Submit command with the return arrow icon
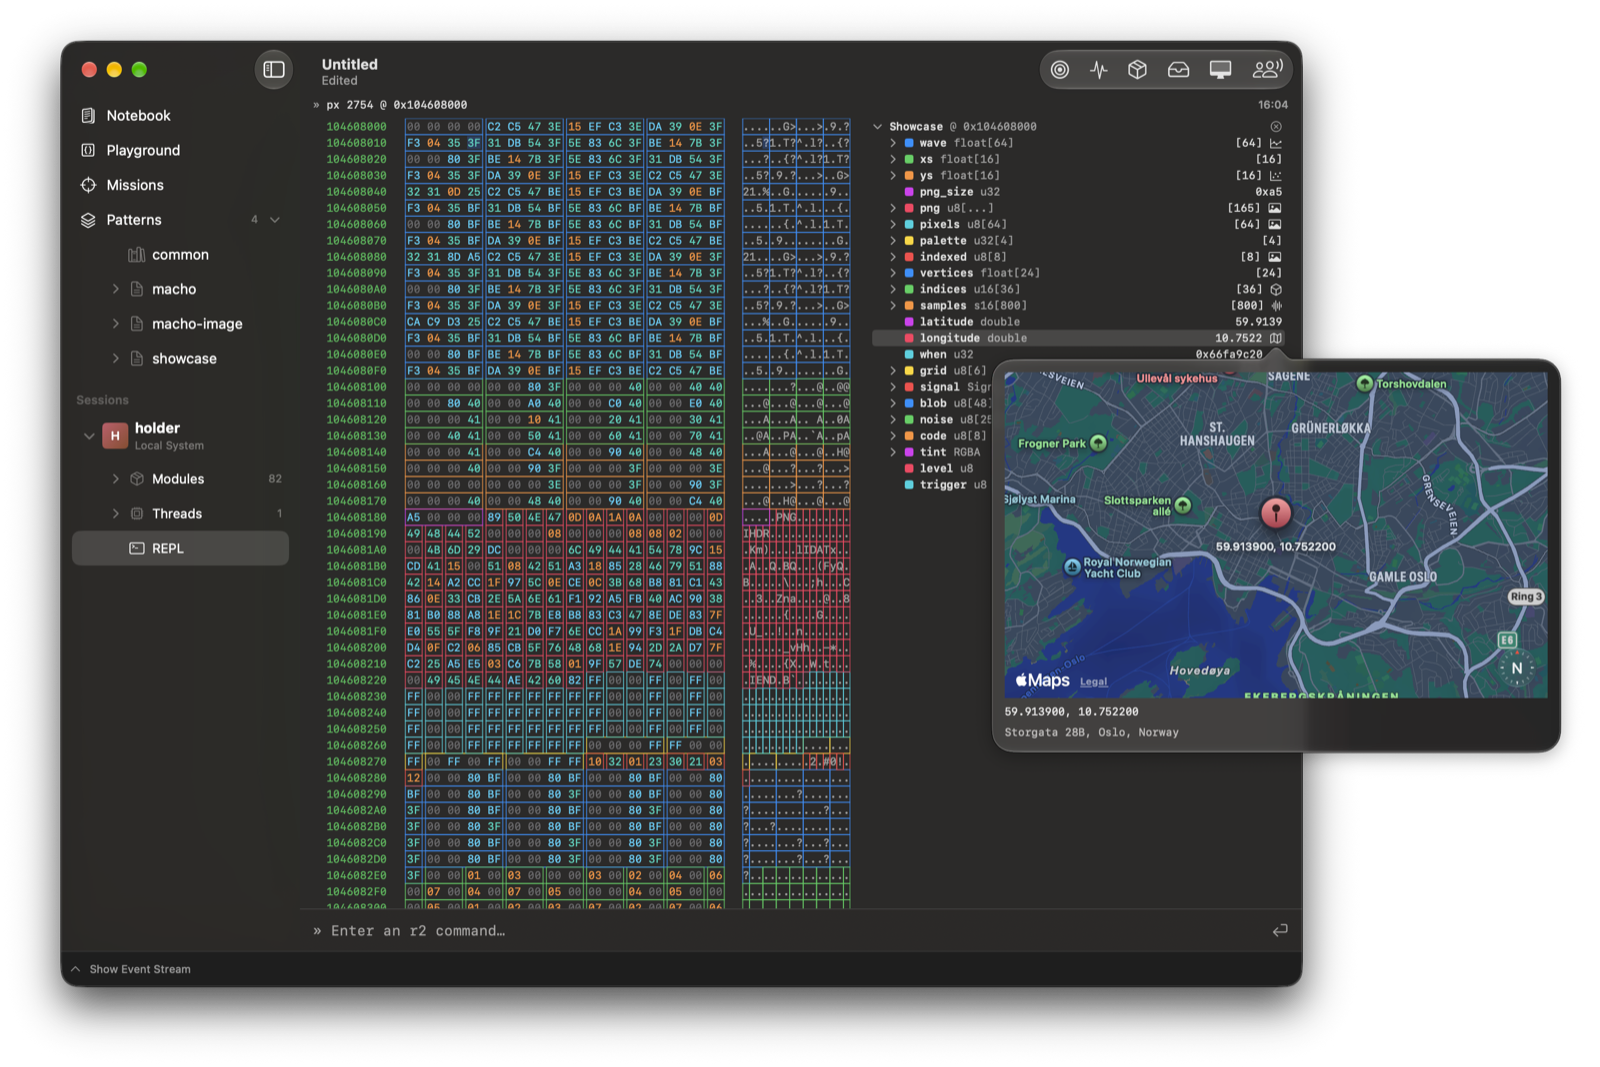1600x1067 pixels. pos(1279,930)
